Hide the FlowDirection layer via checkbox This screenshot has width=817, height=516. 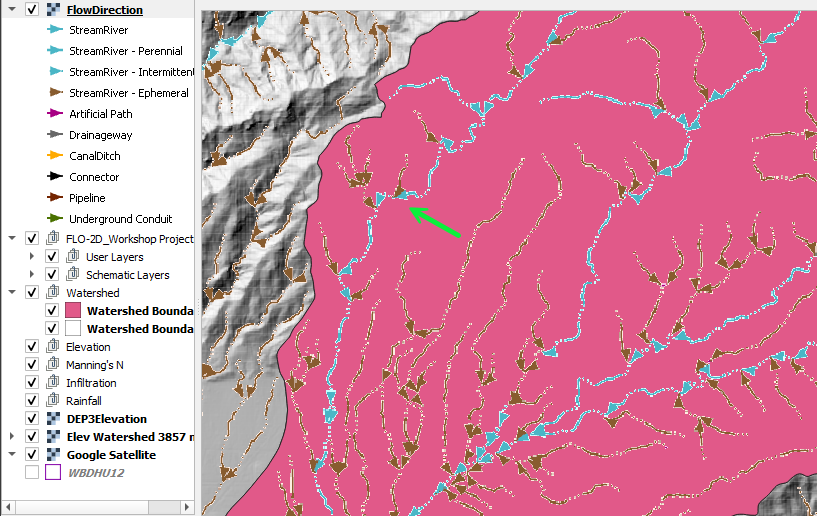tap(32, 10)
